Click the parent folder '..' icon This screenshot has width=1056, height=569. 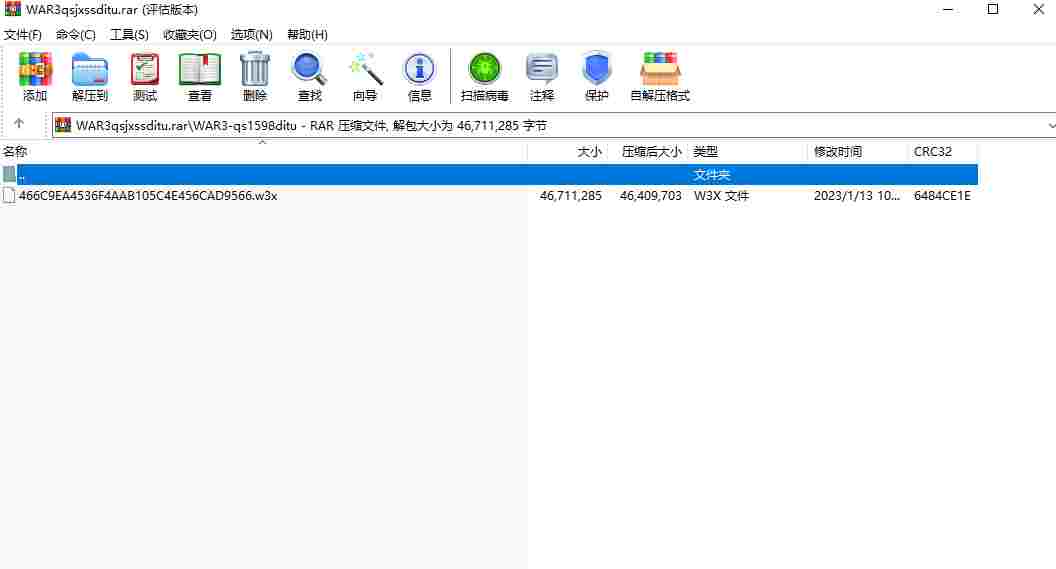[9, 174]
